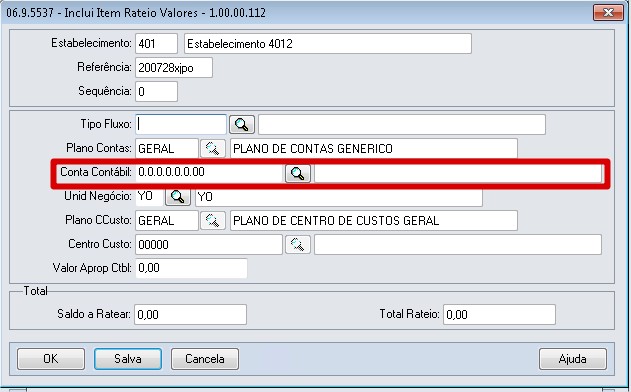Screen dimensions: 631x392
Task: Click the Cancela button
Action: click(x=205, y=359)
